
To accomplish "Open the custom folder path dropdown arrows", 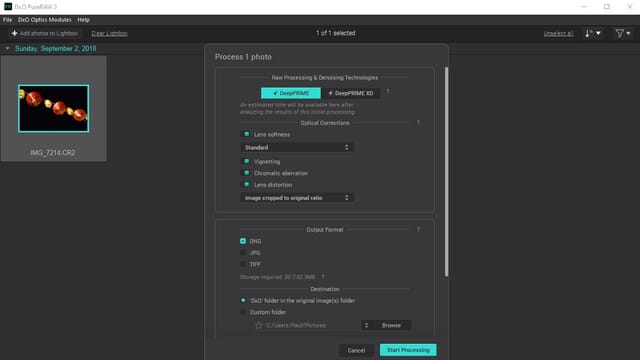I will click(366, 325).
